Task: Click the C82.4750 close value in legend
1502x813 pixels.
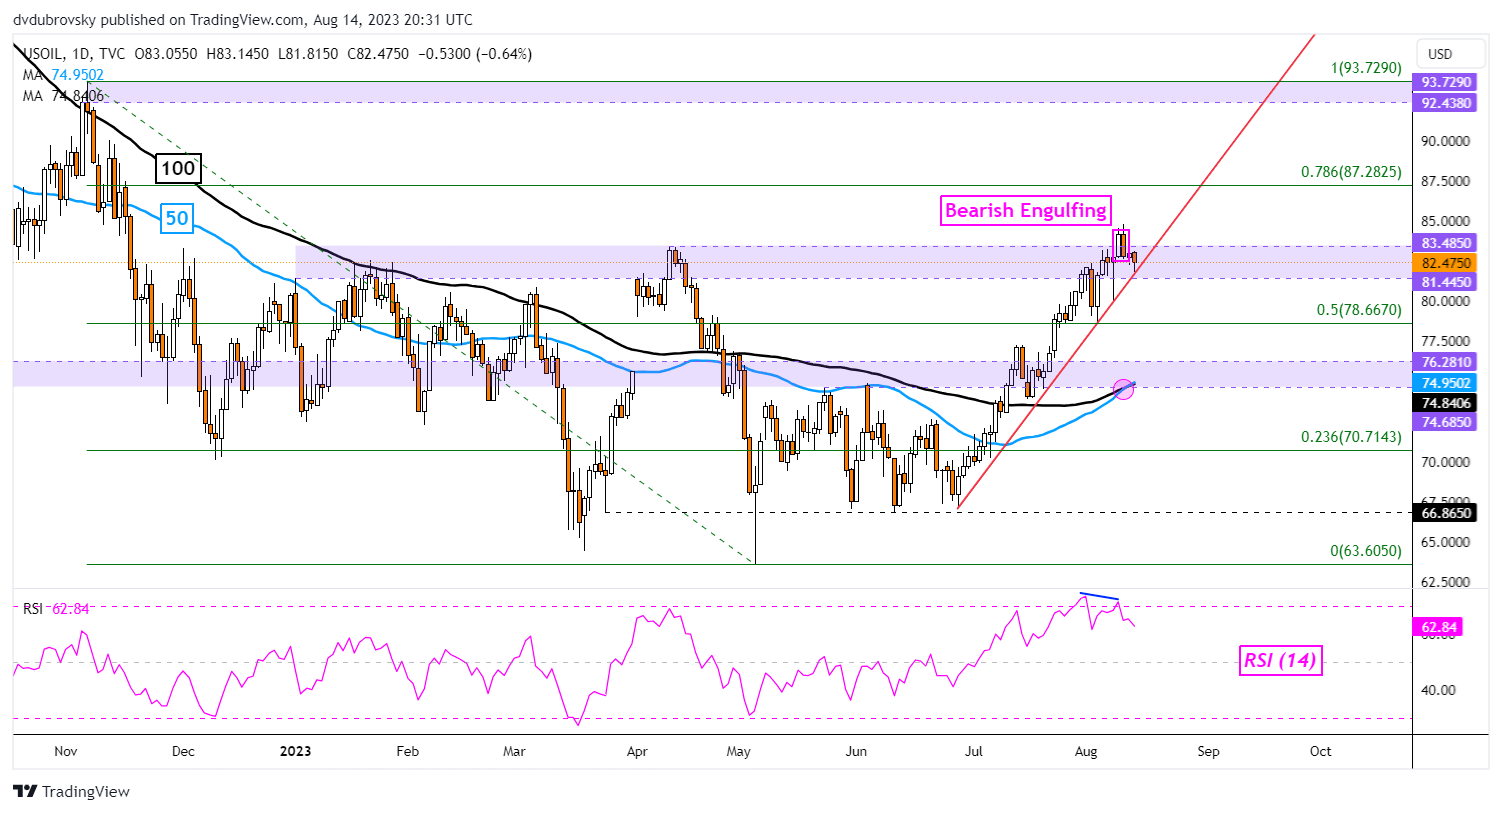Action: [378, 54]
